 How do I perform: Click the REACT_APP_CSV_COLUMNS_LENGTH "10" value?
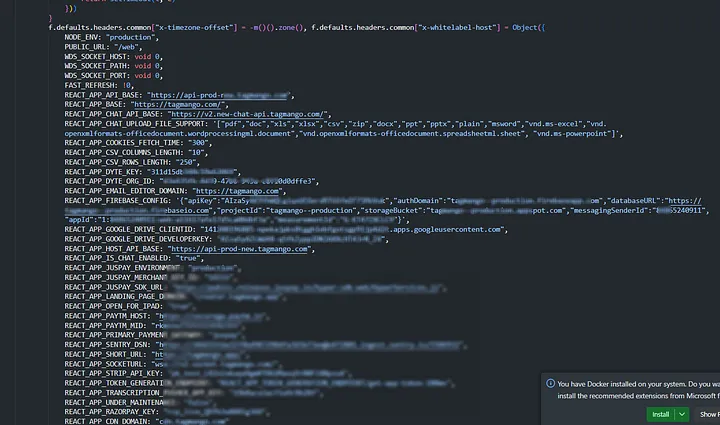click(x=196, y=152)
